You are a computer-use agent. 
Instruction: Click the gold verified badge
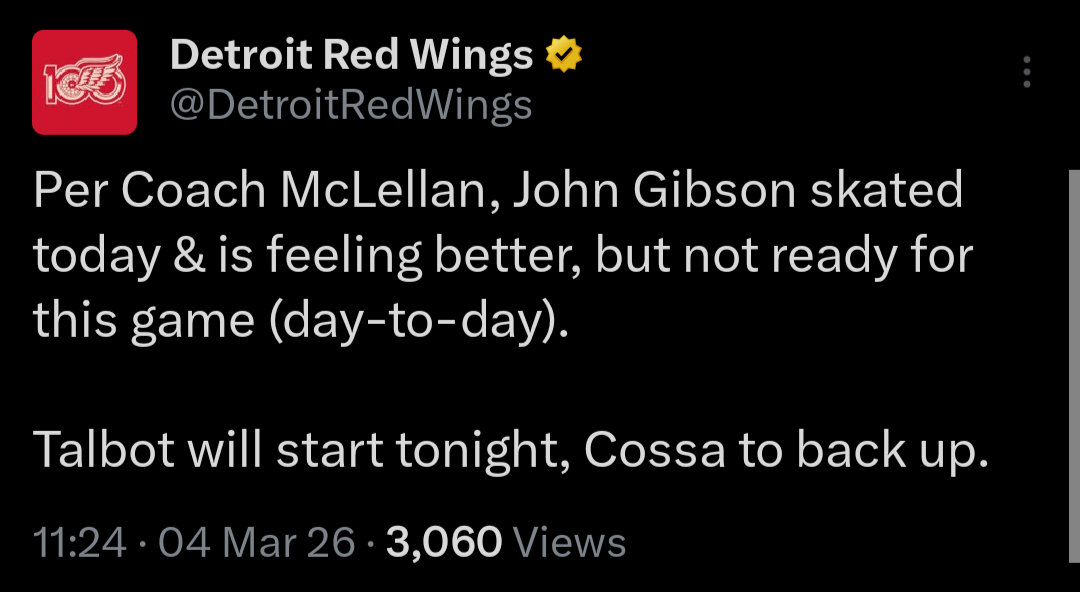[565, 57]
